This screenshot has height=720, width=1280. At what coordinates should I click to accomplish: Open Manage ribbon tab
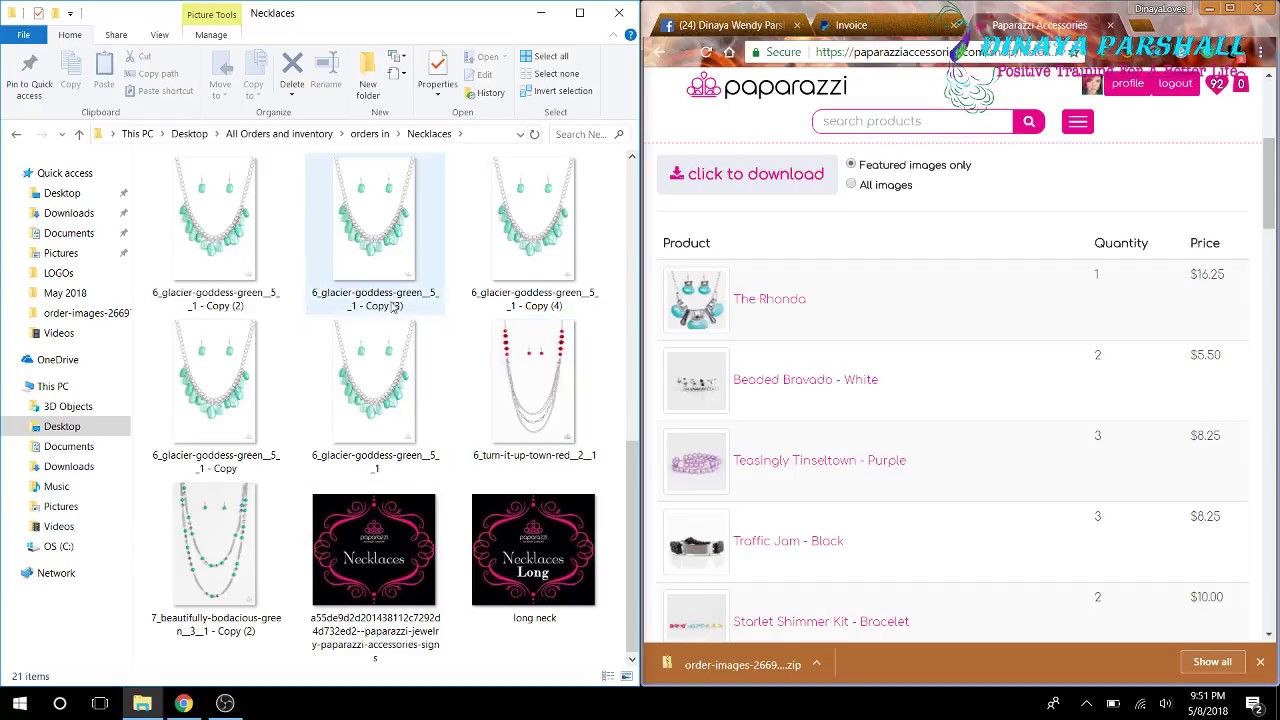click(x=211, y=35)
